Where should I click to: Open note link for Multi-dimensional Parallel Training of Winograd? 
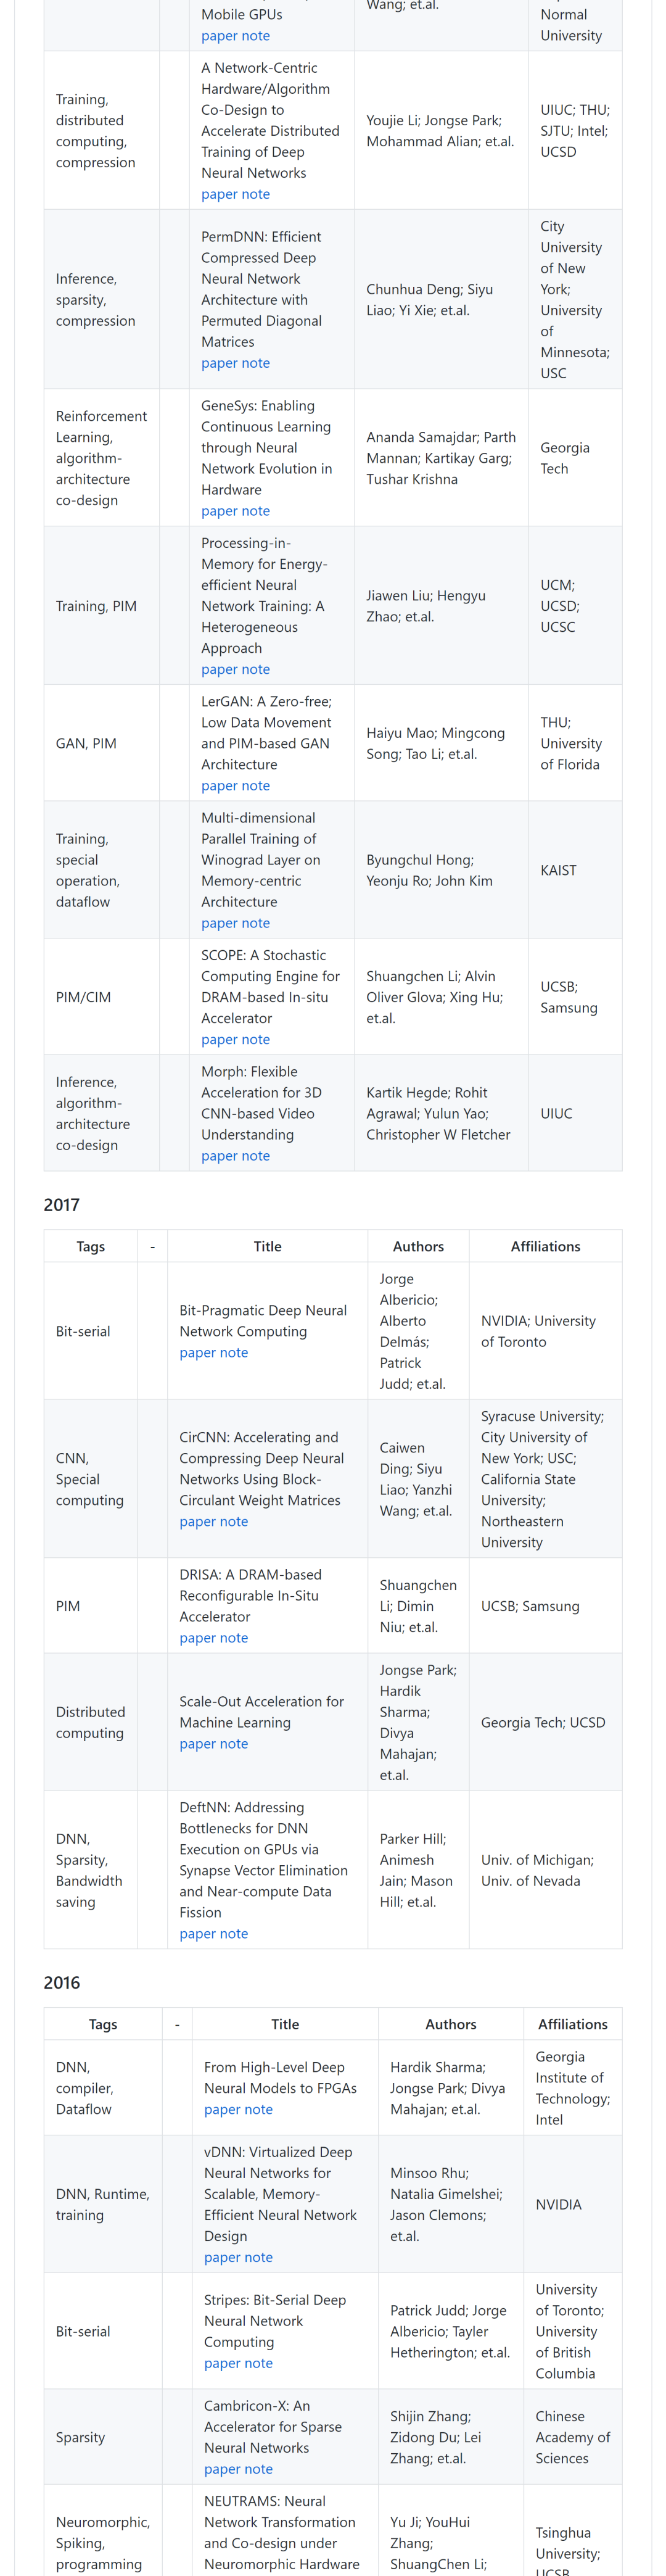pyautogui.click(x=255, y=923)
